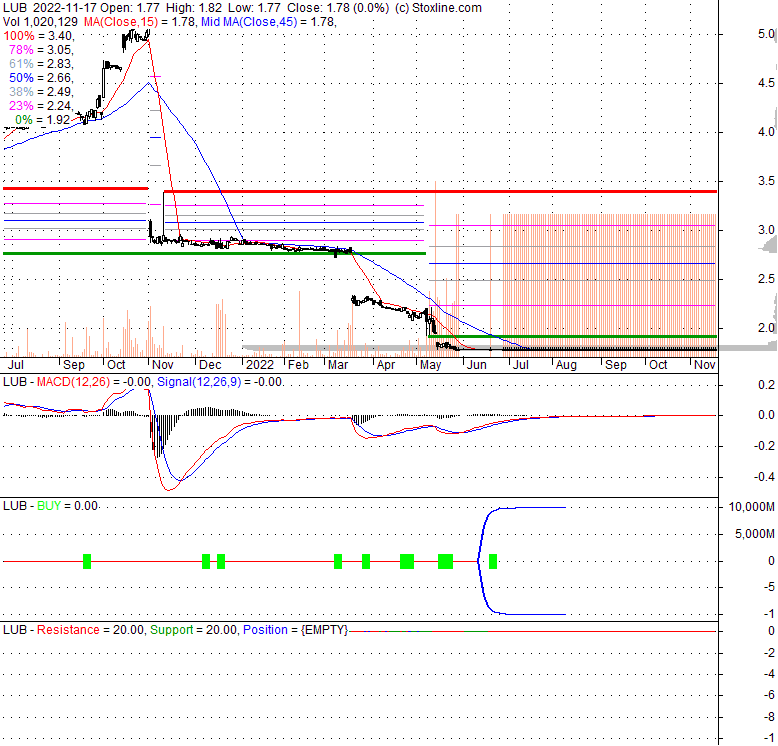Screen dimensions: 778x746
Task: Click the '{EMPTY}' position value
Action: pyautogui.click(x=324, y=630)
